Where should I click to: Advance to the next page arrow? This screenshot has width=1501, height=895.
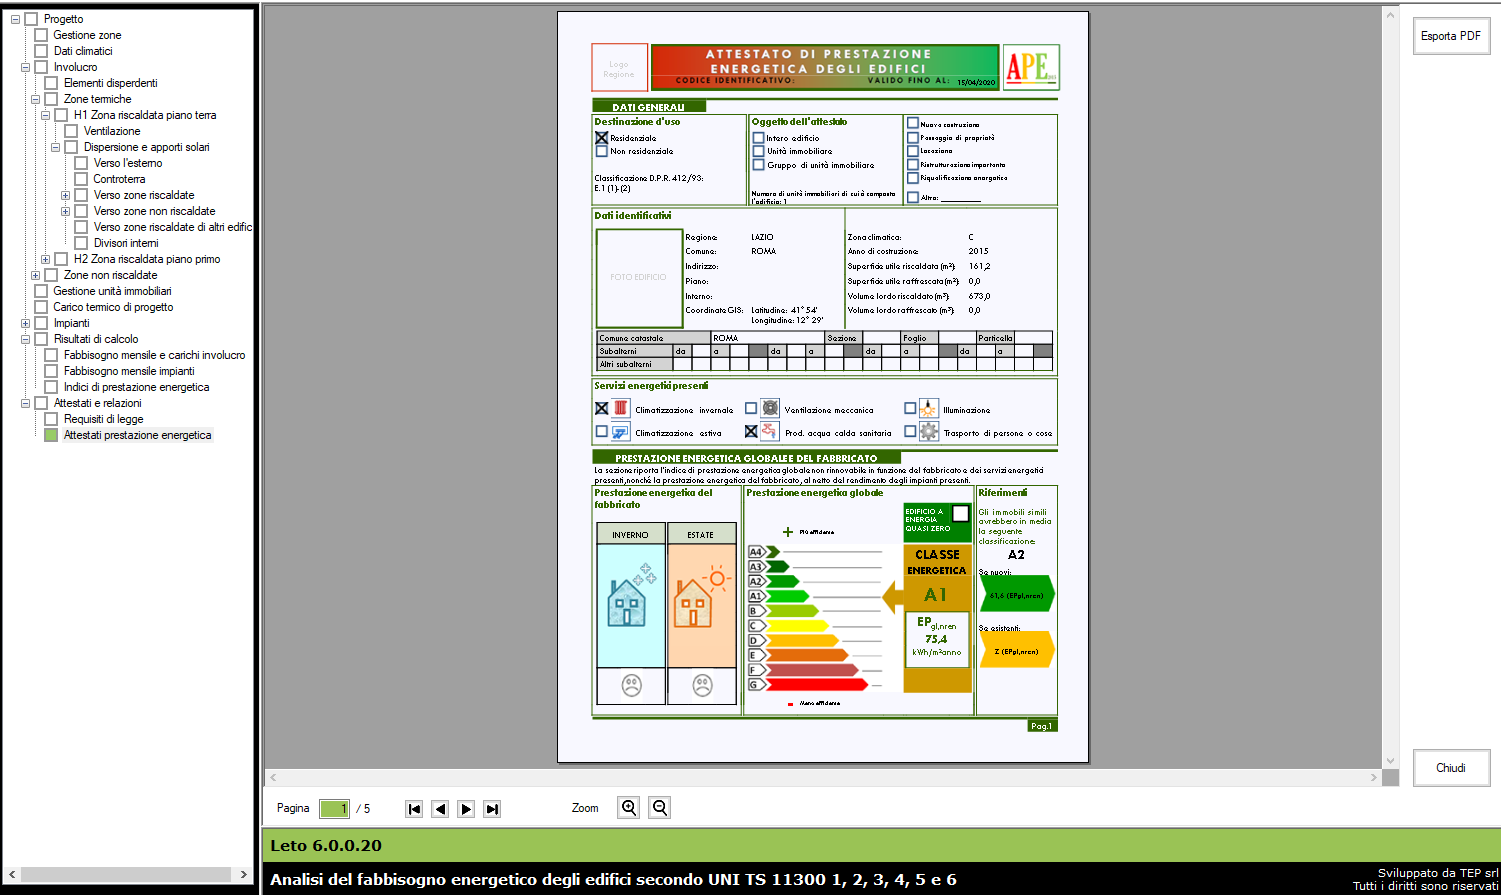click(466, 809)
